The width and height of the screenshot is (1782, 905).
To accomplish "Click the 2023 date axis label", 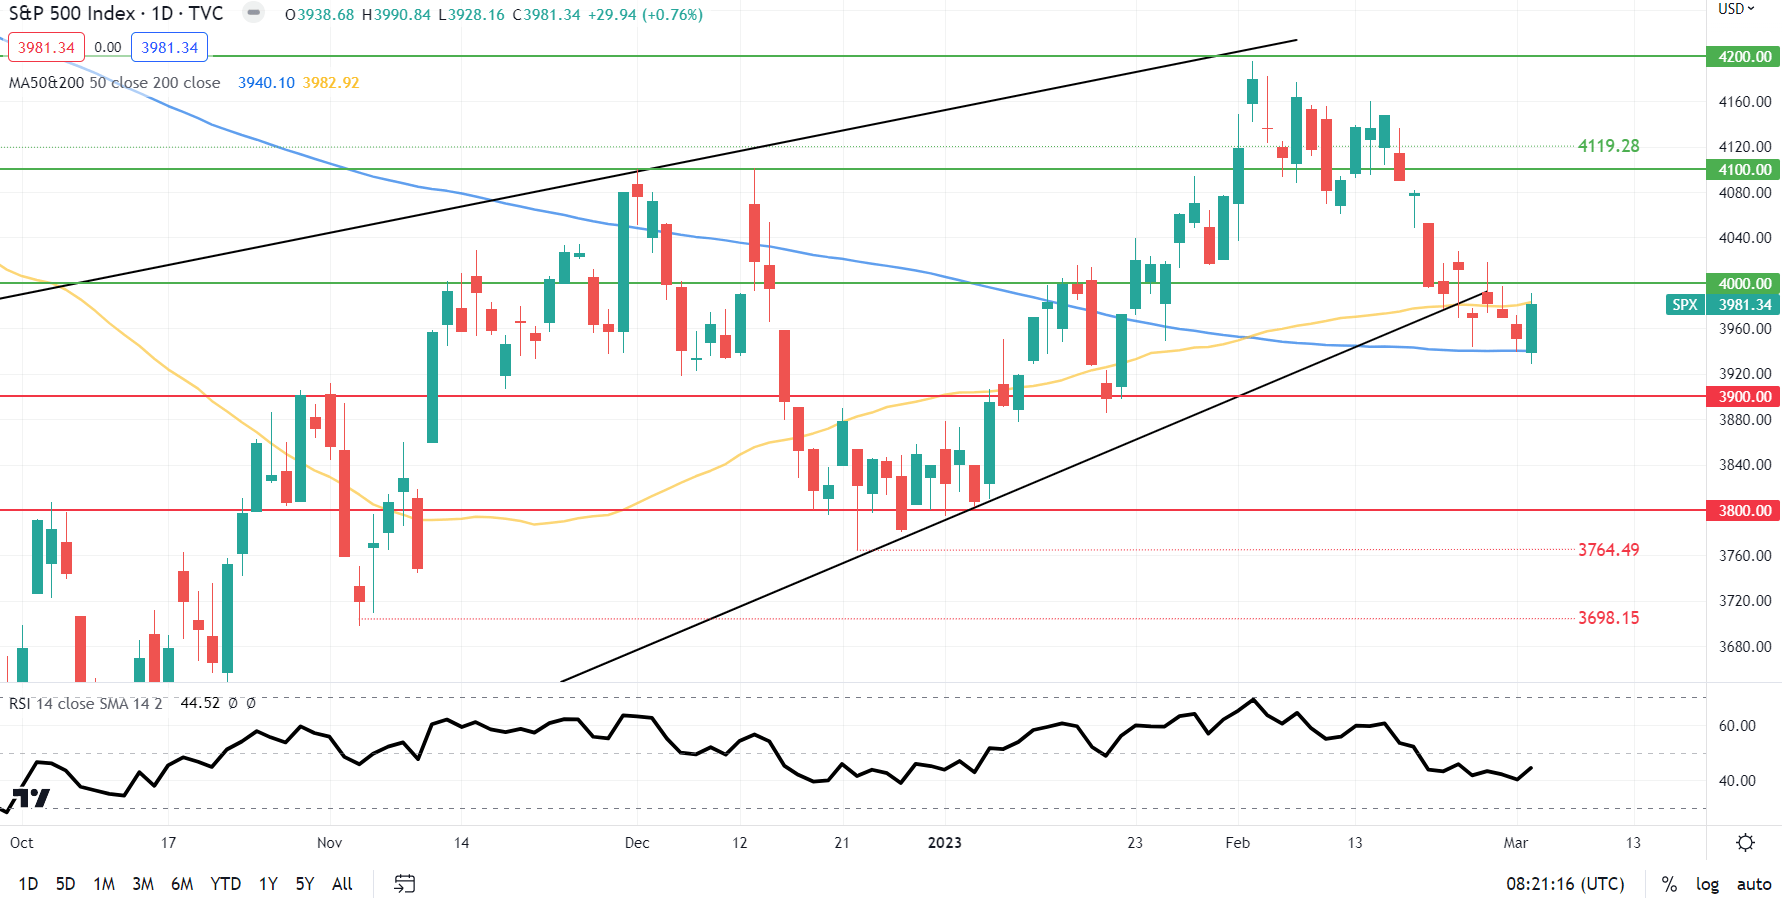I will 944,843.
